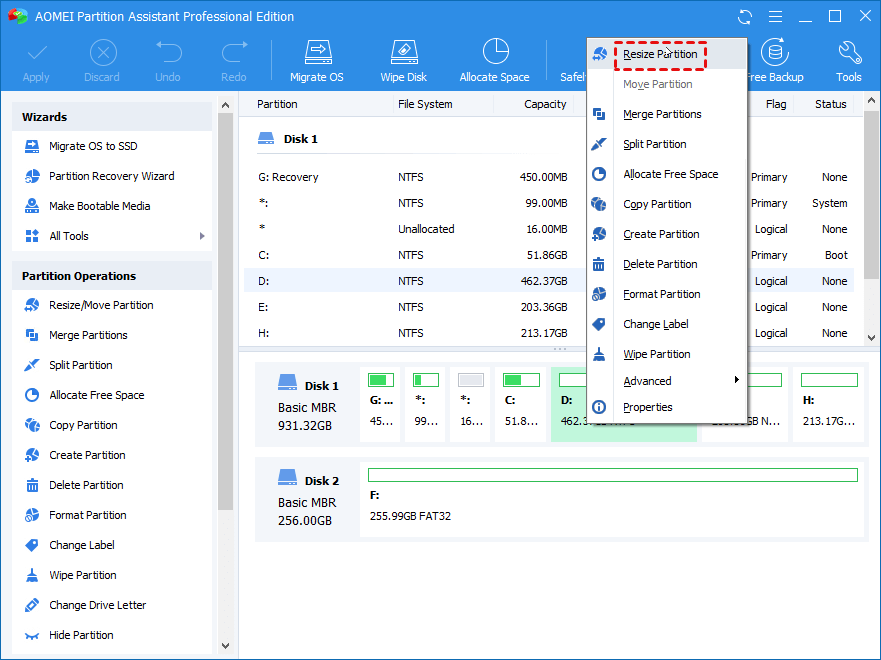Choose Merge Partitions in context menu
The height and width of the screenshot is (660, 881).
[x=666, y=114]
